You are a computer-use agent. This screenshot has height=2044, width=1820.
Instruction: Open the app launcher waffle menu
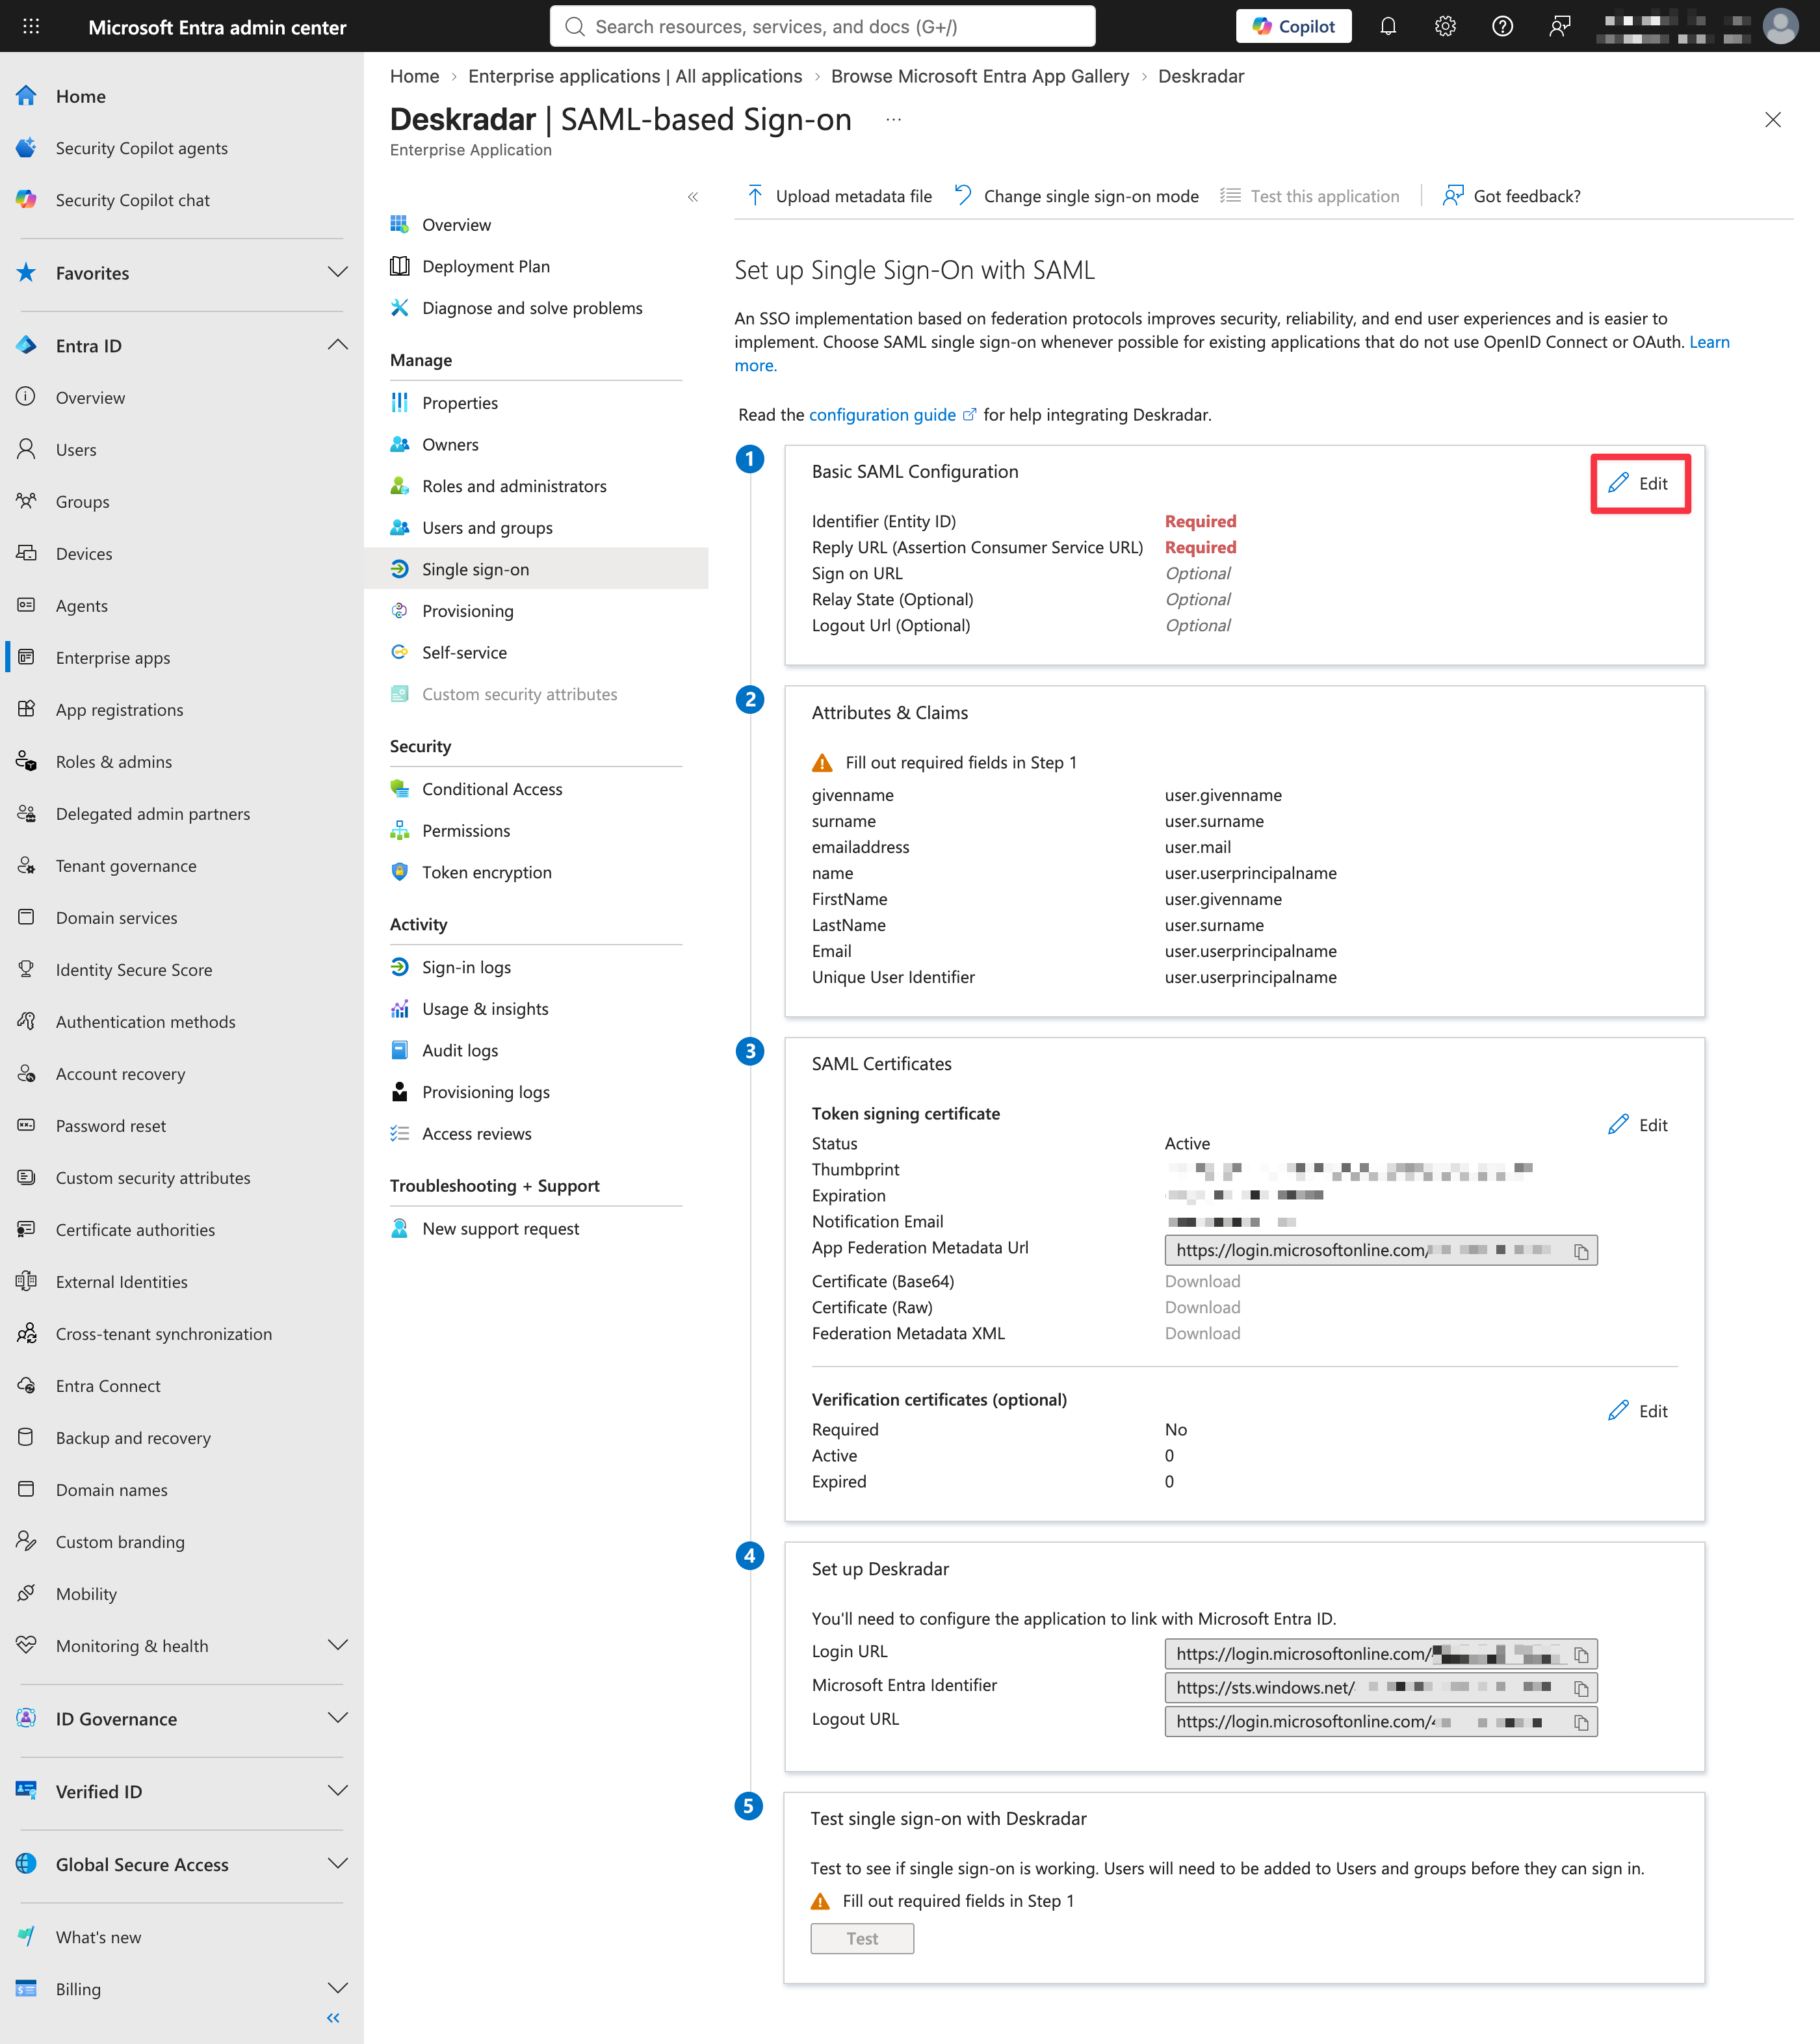point(31,27)
